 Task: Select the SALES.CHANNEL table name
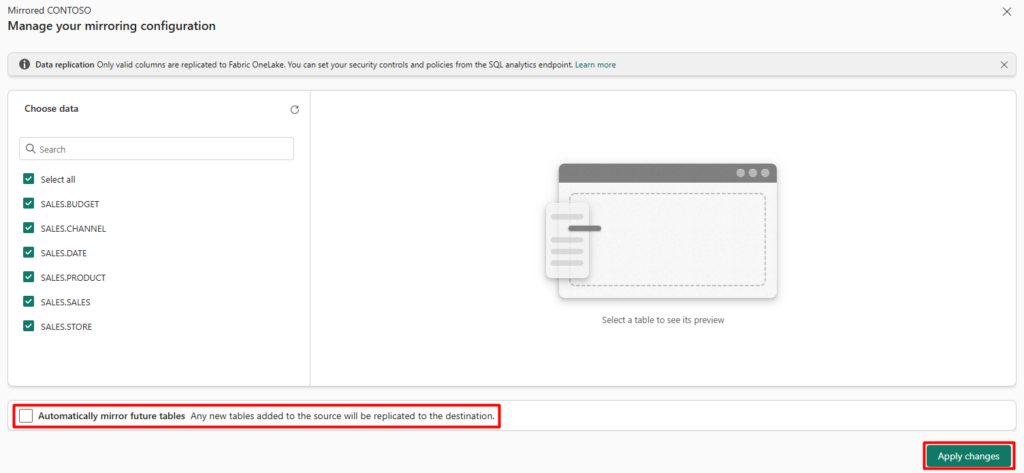pyautogui.click(x=73, y=229)
